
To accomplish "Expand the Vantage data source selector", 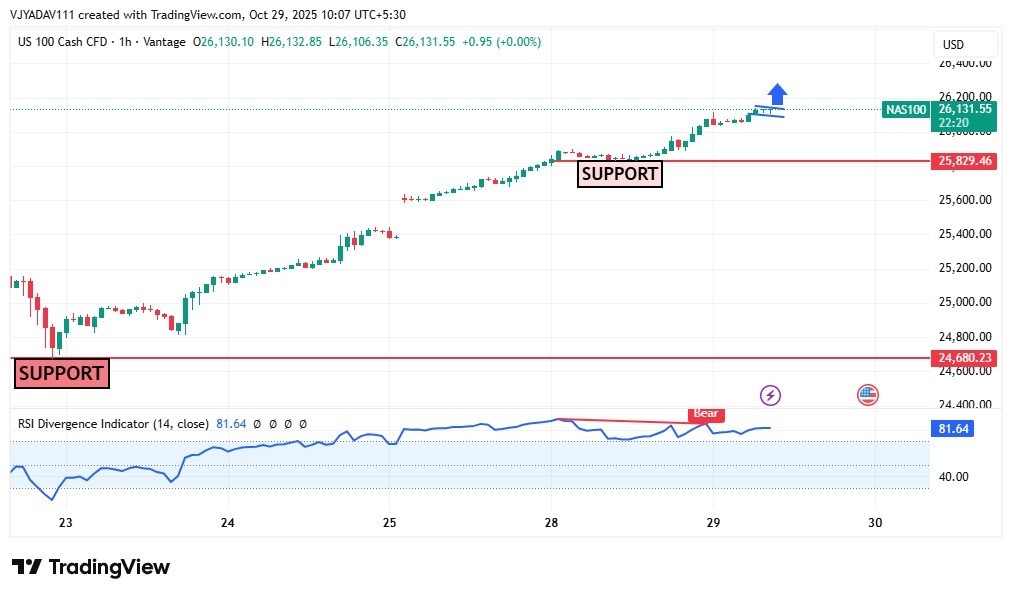I will [x=162, y=42].
